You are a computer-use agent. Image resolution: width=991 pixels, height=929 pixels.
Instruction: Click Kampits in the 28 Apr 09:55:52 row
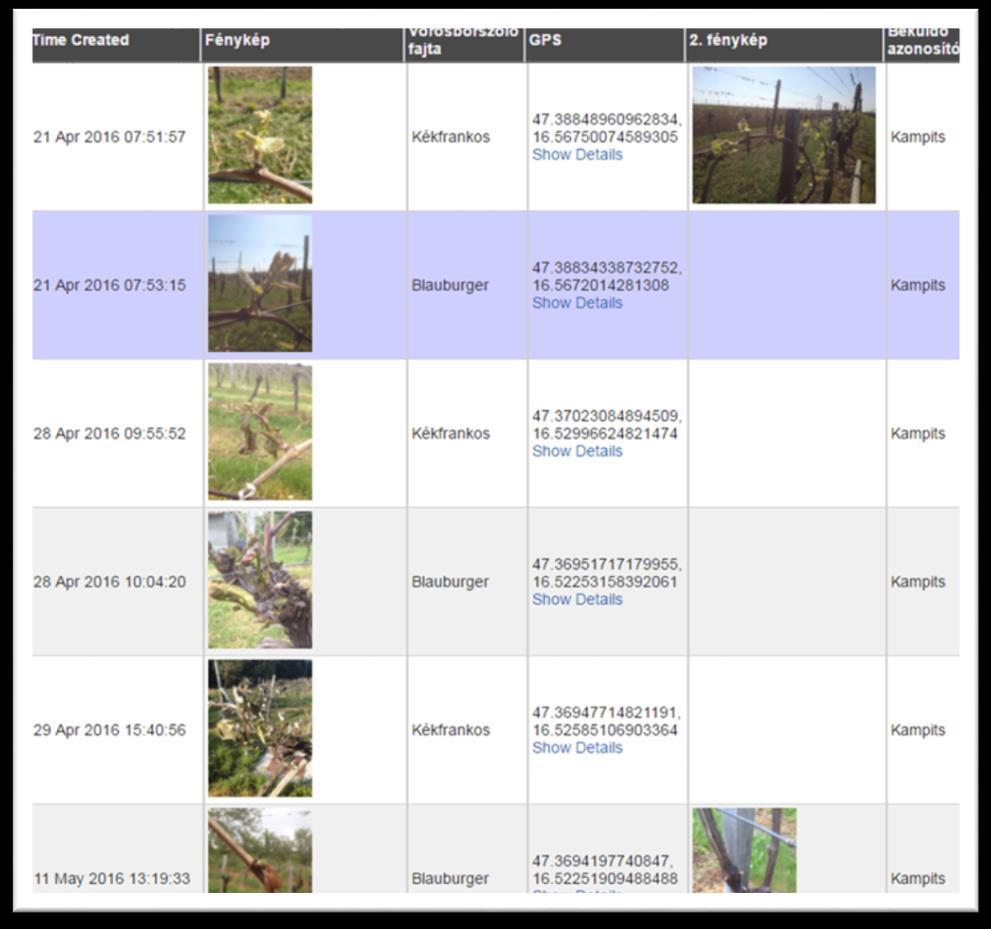918,434
